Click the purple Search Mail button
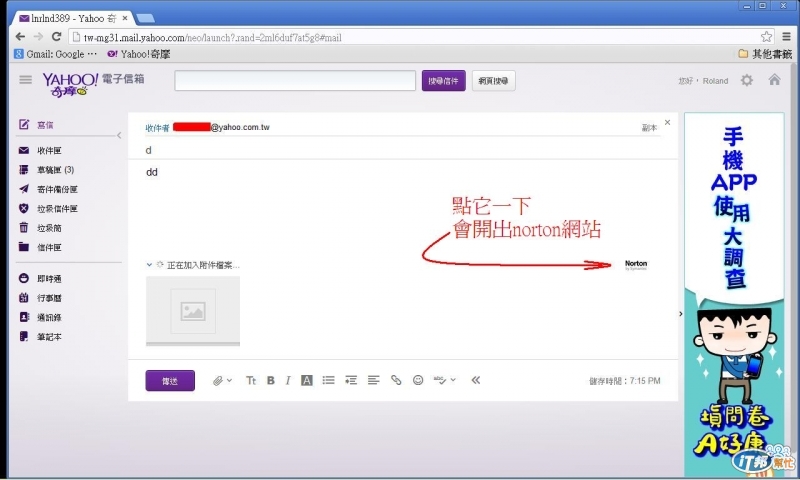The height and width of the screenshot is (480, 800). click(443, 81)
